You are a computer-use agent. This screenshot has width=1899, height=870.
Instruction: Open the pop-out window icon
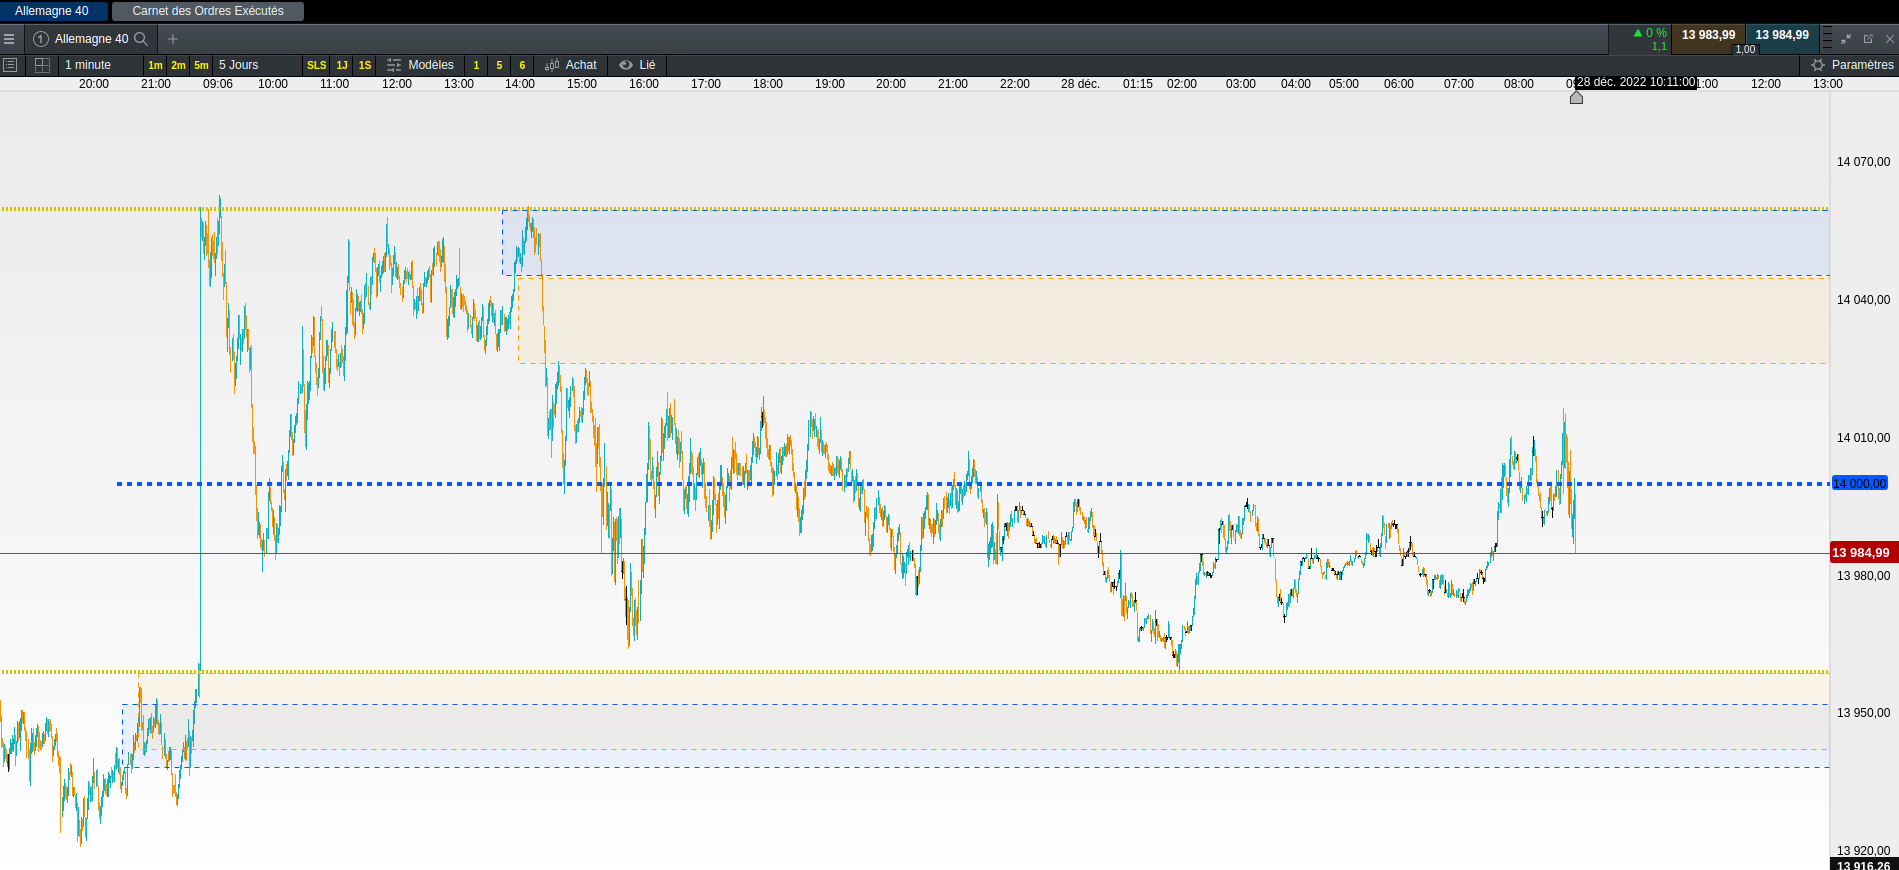pos(1868,39)
